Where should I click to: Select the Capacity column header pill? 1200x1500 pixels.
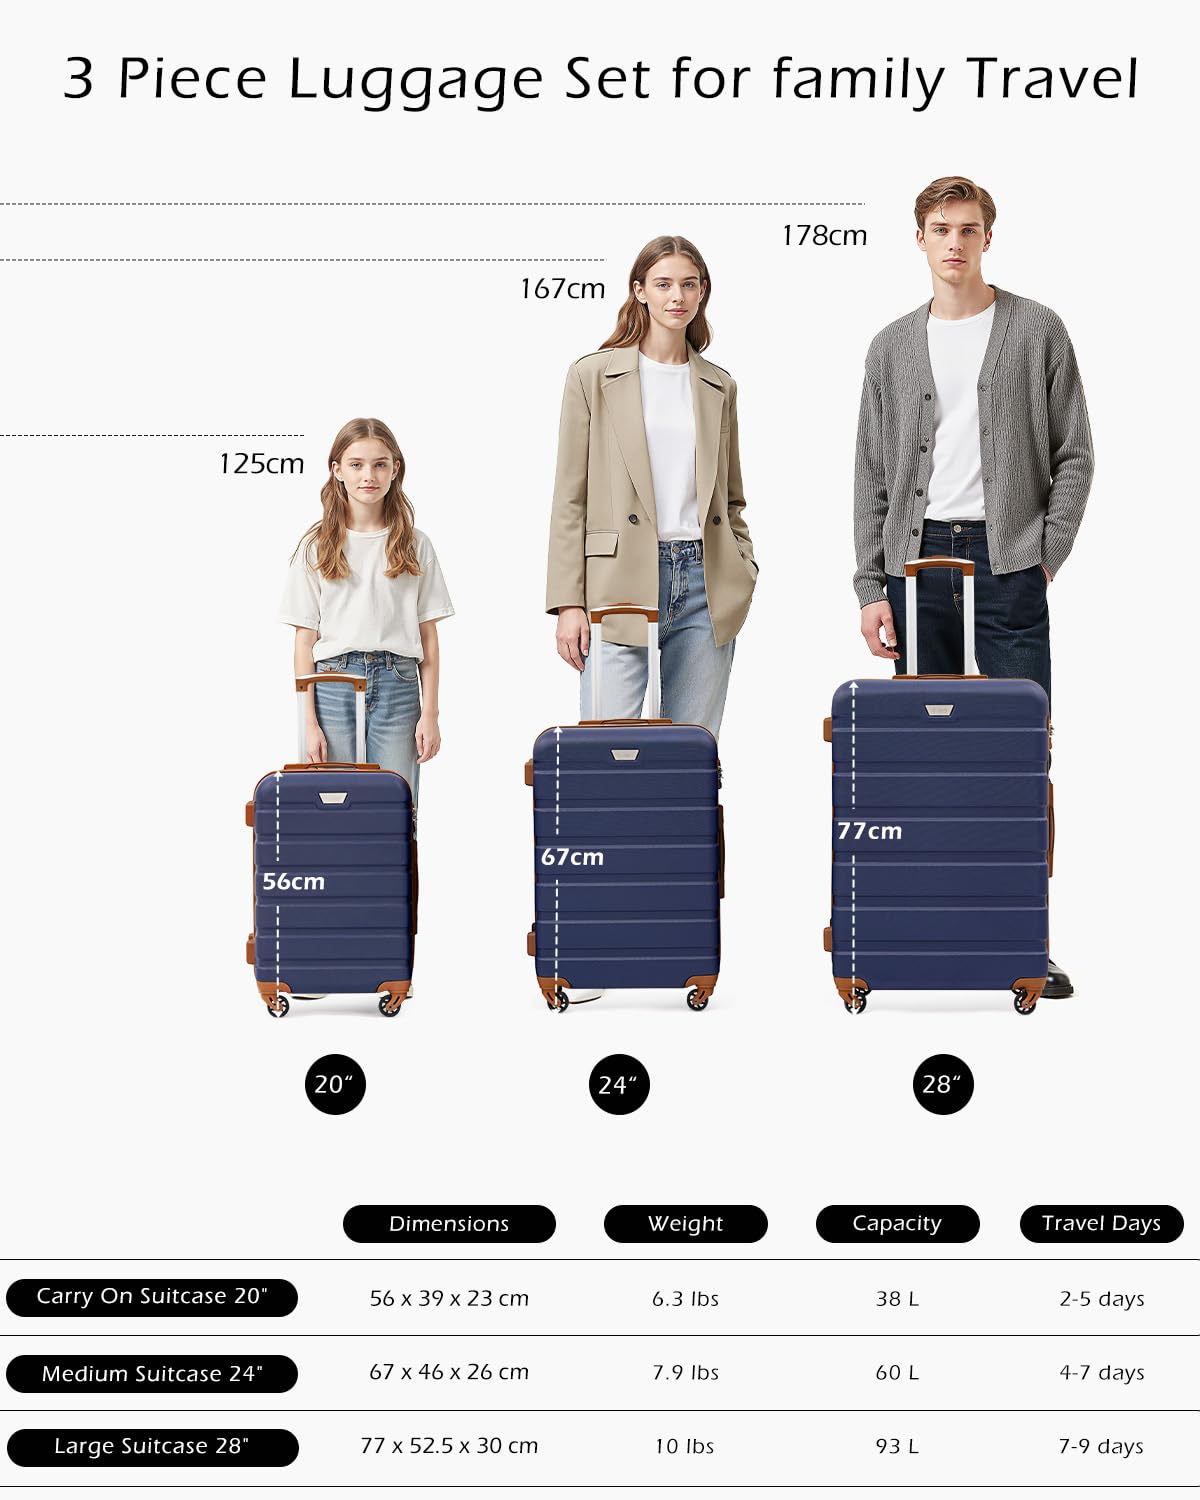898,1224
